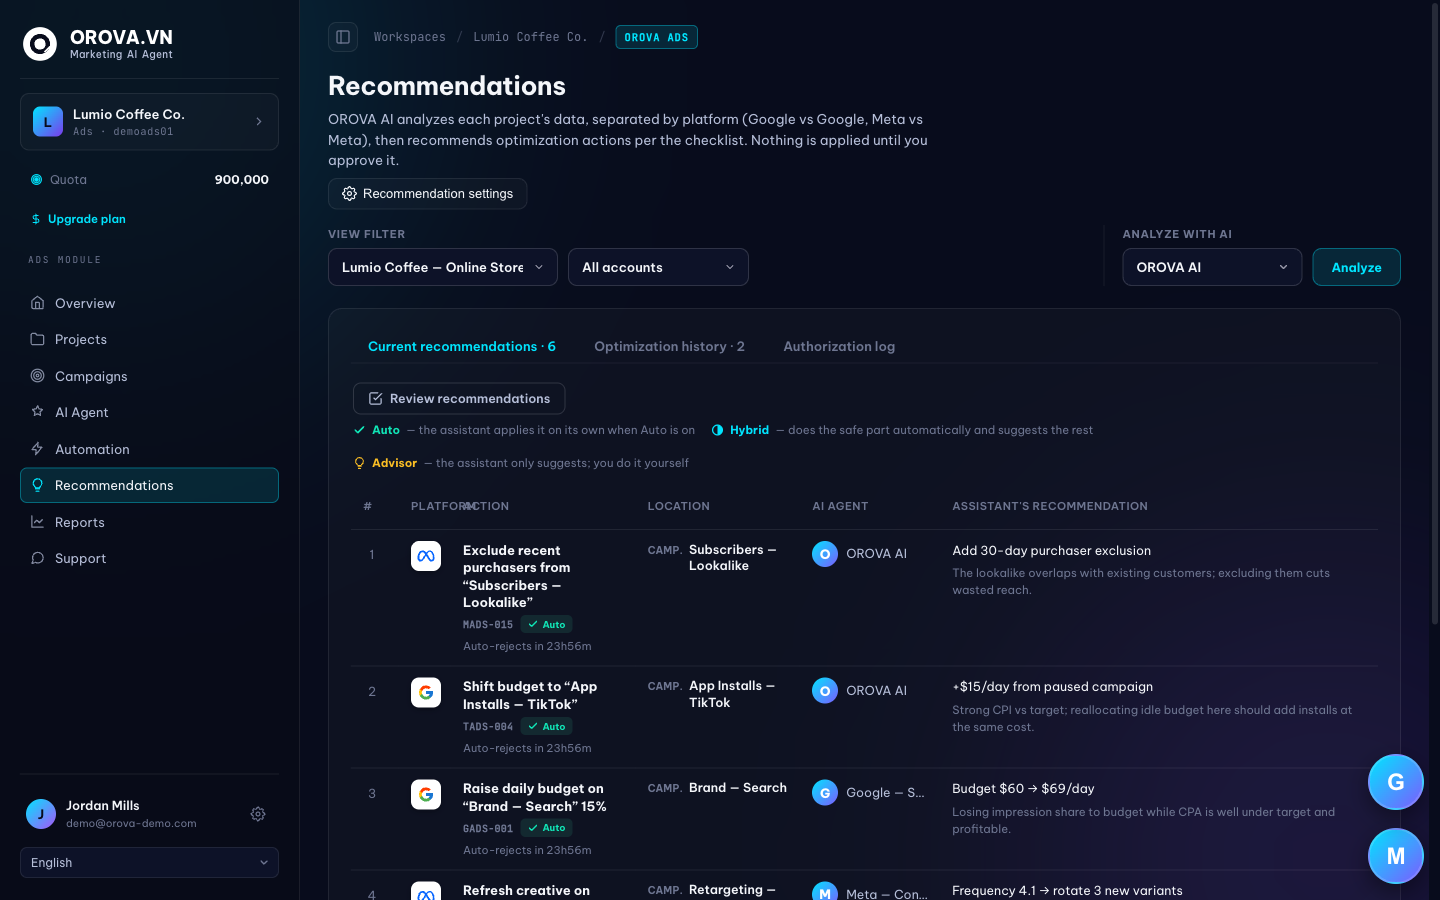This screenshot has height=900, width=1440.
Task: Click the OROVA ADS badge
Action: pyautogui.click(x=656, y=37)
